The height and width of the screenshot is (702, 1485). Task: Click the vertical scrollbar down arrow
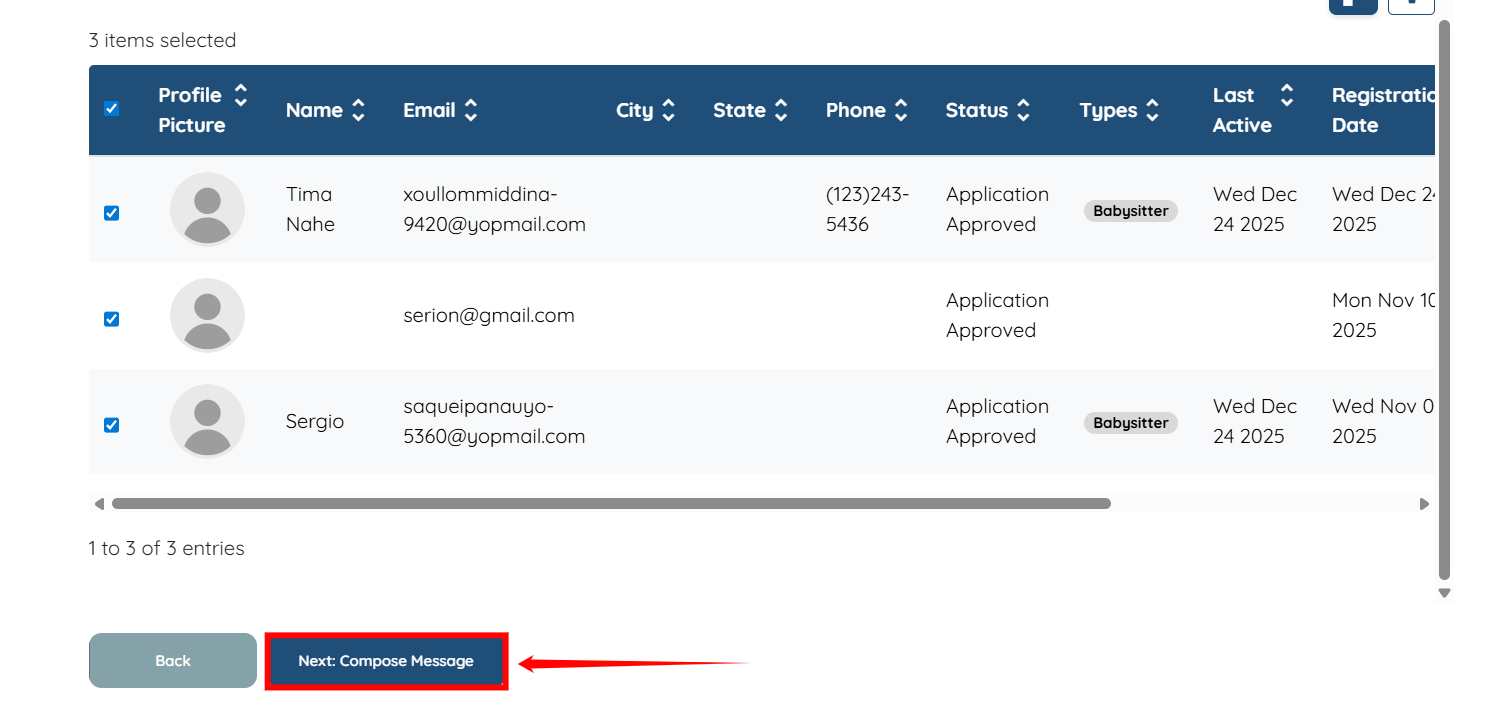click(1444, 593)
